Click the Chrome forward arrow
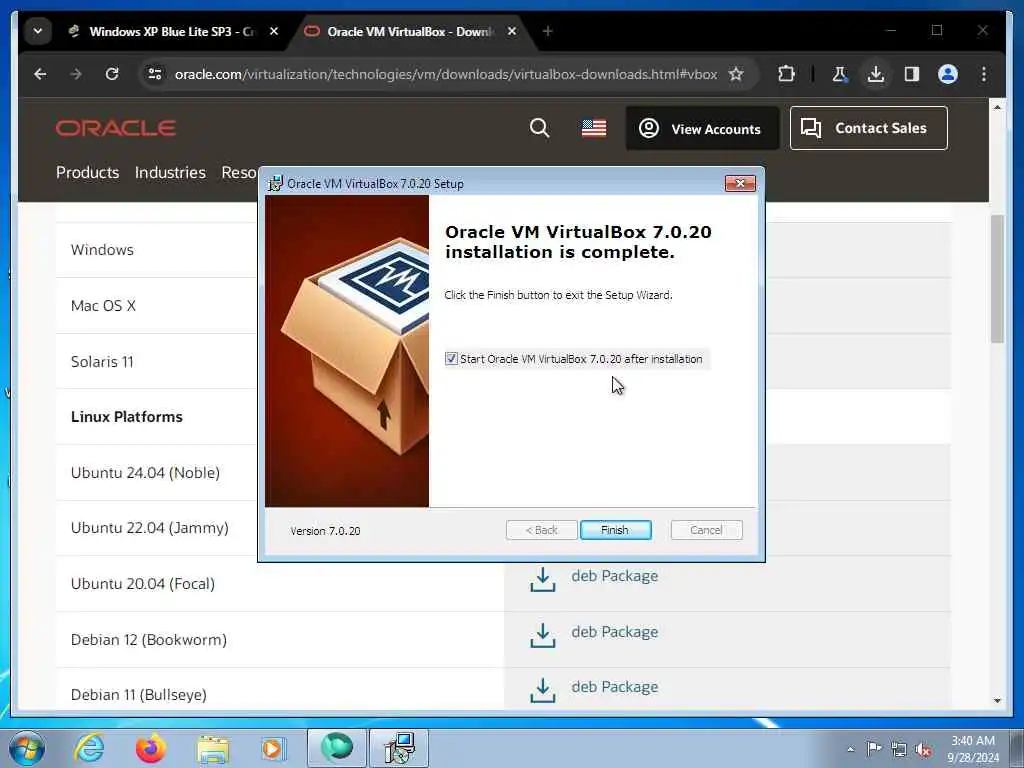This screenshot has width=1024, height=768. coord(76,74)
